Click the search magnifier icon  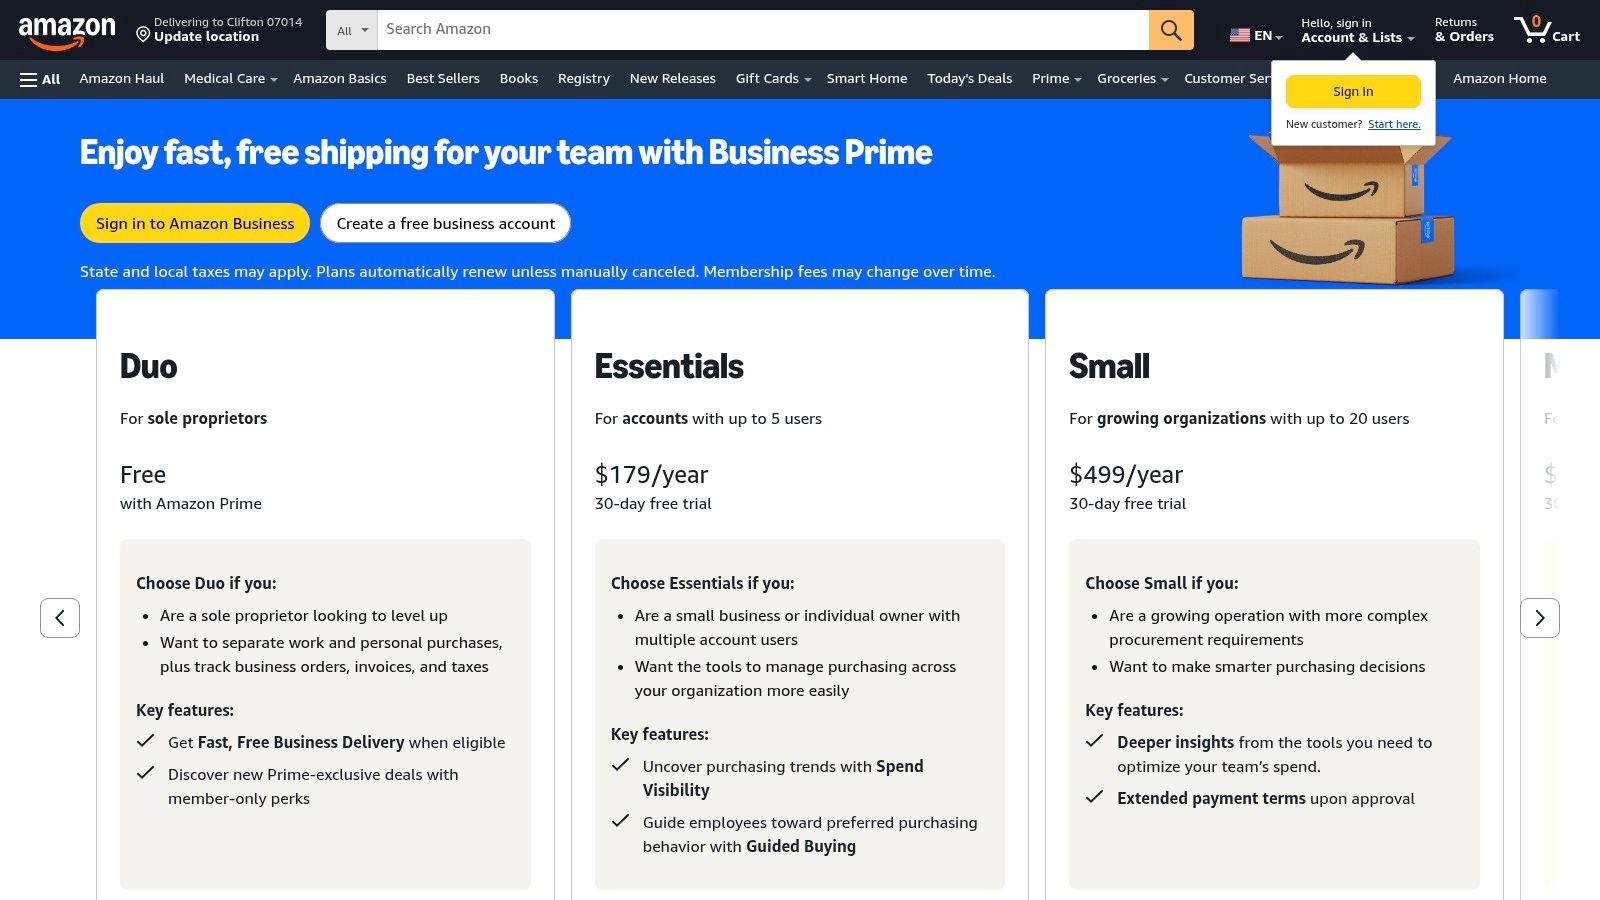1170,30
